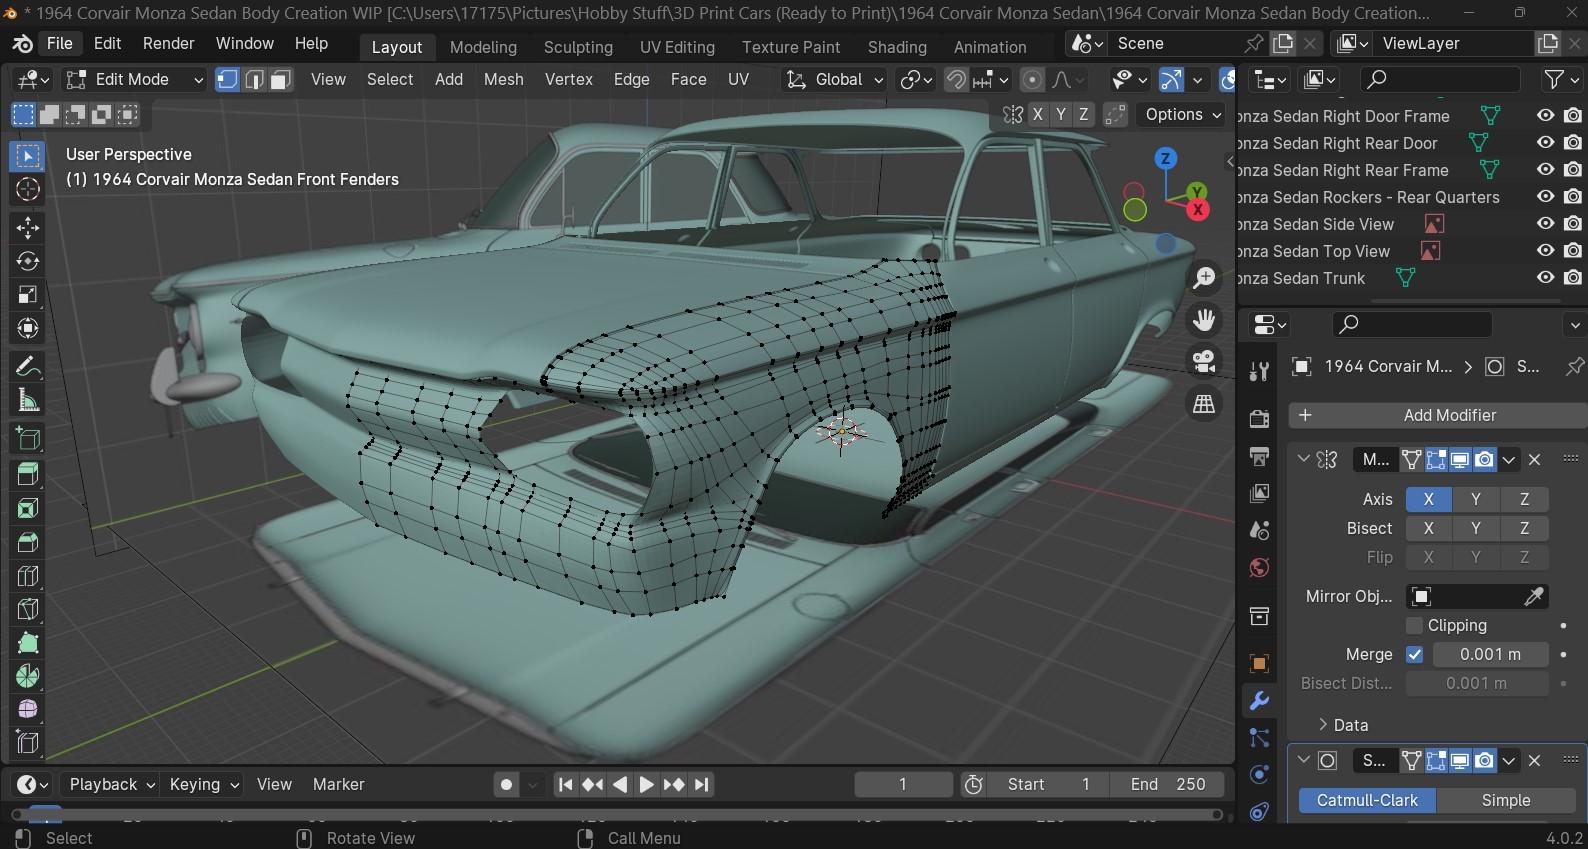1588x849 pixels.
Task: Select the Loop Cut tool
Action: [x=28, y=576]
